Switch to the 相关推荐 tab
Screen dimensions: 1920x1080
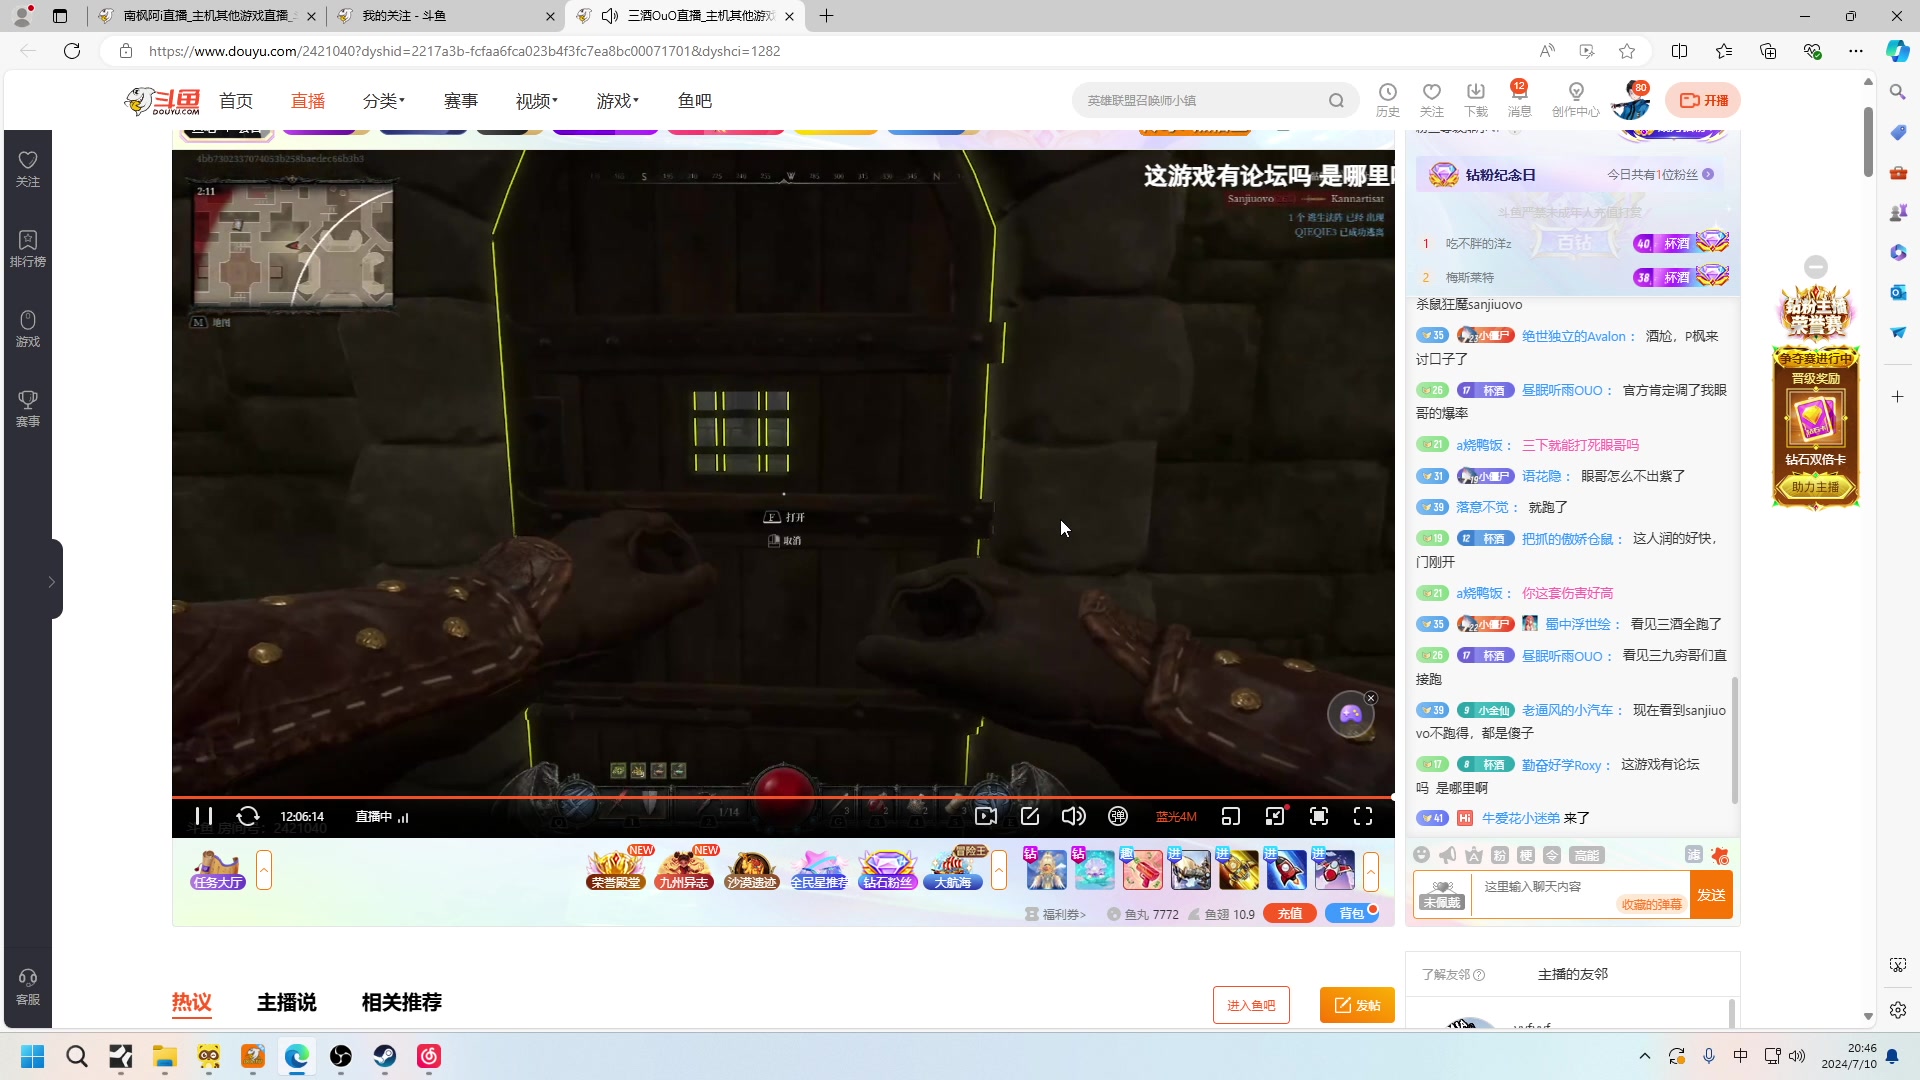402,1003
